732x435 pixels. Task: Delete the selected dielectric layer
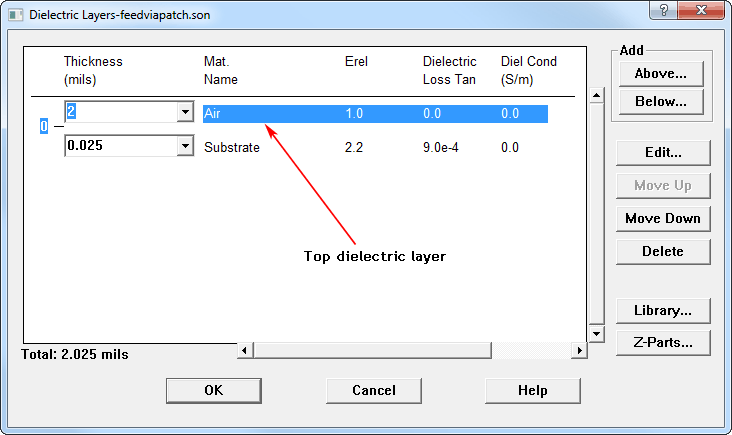(x=663, y=252)
